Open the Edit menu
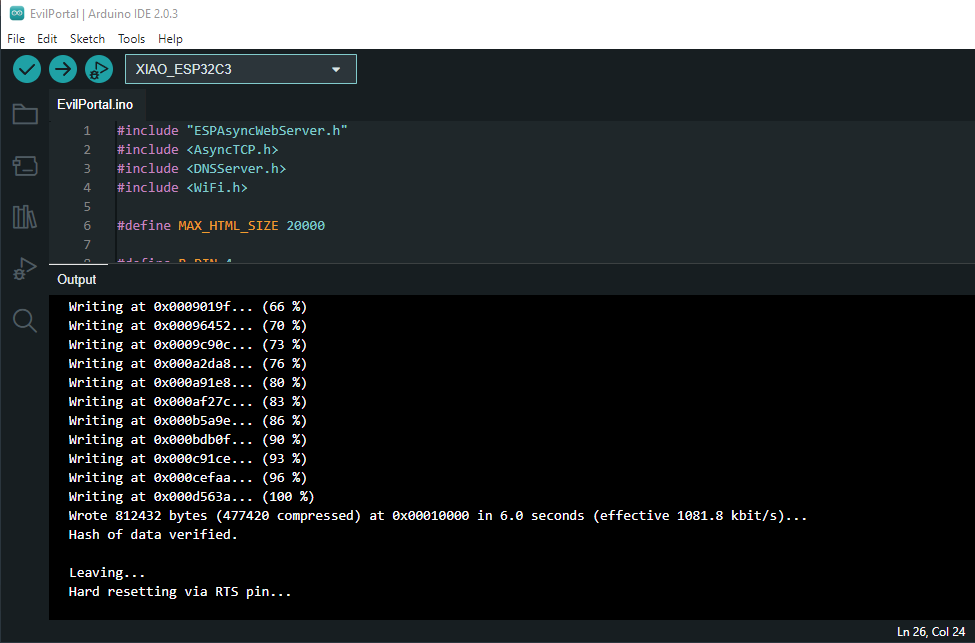This screenshot has width=975, height=643. (47, 39)
